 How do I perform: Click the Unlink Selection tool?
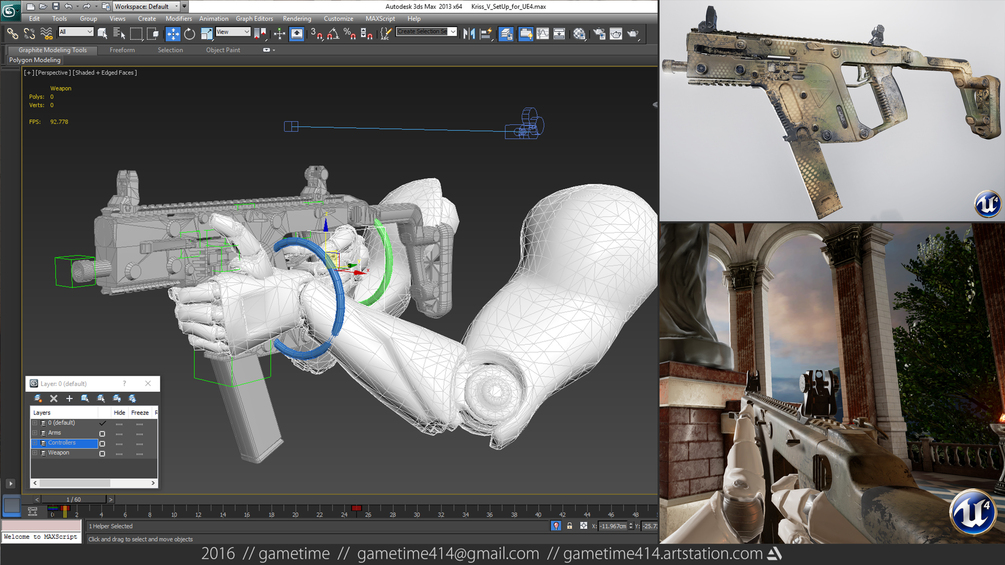click(x=29, y=33)
